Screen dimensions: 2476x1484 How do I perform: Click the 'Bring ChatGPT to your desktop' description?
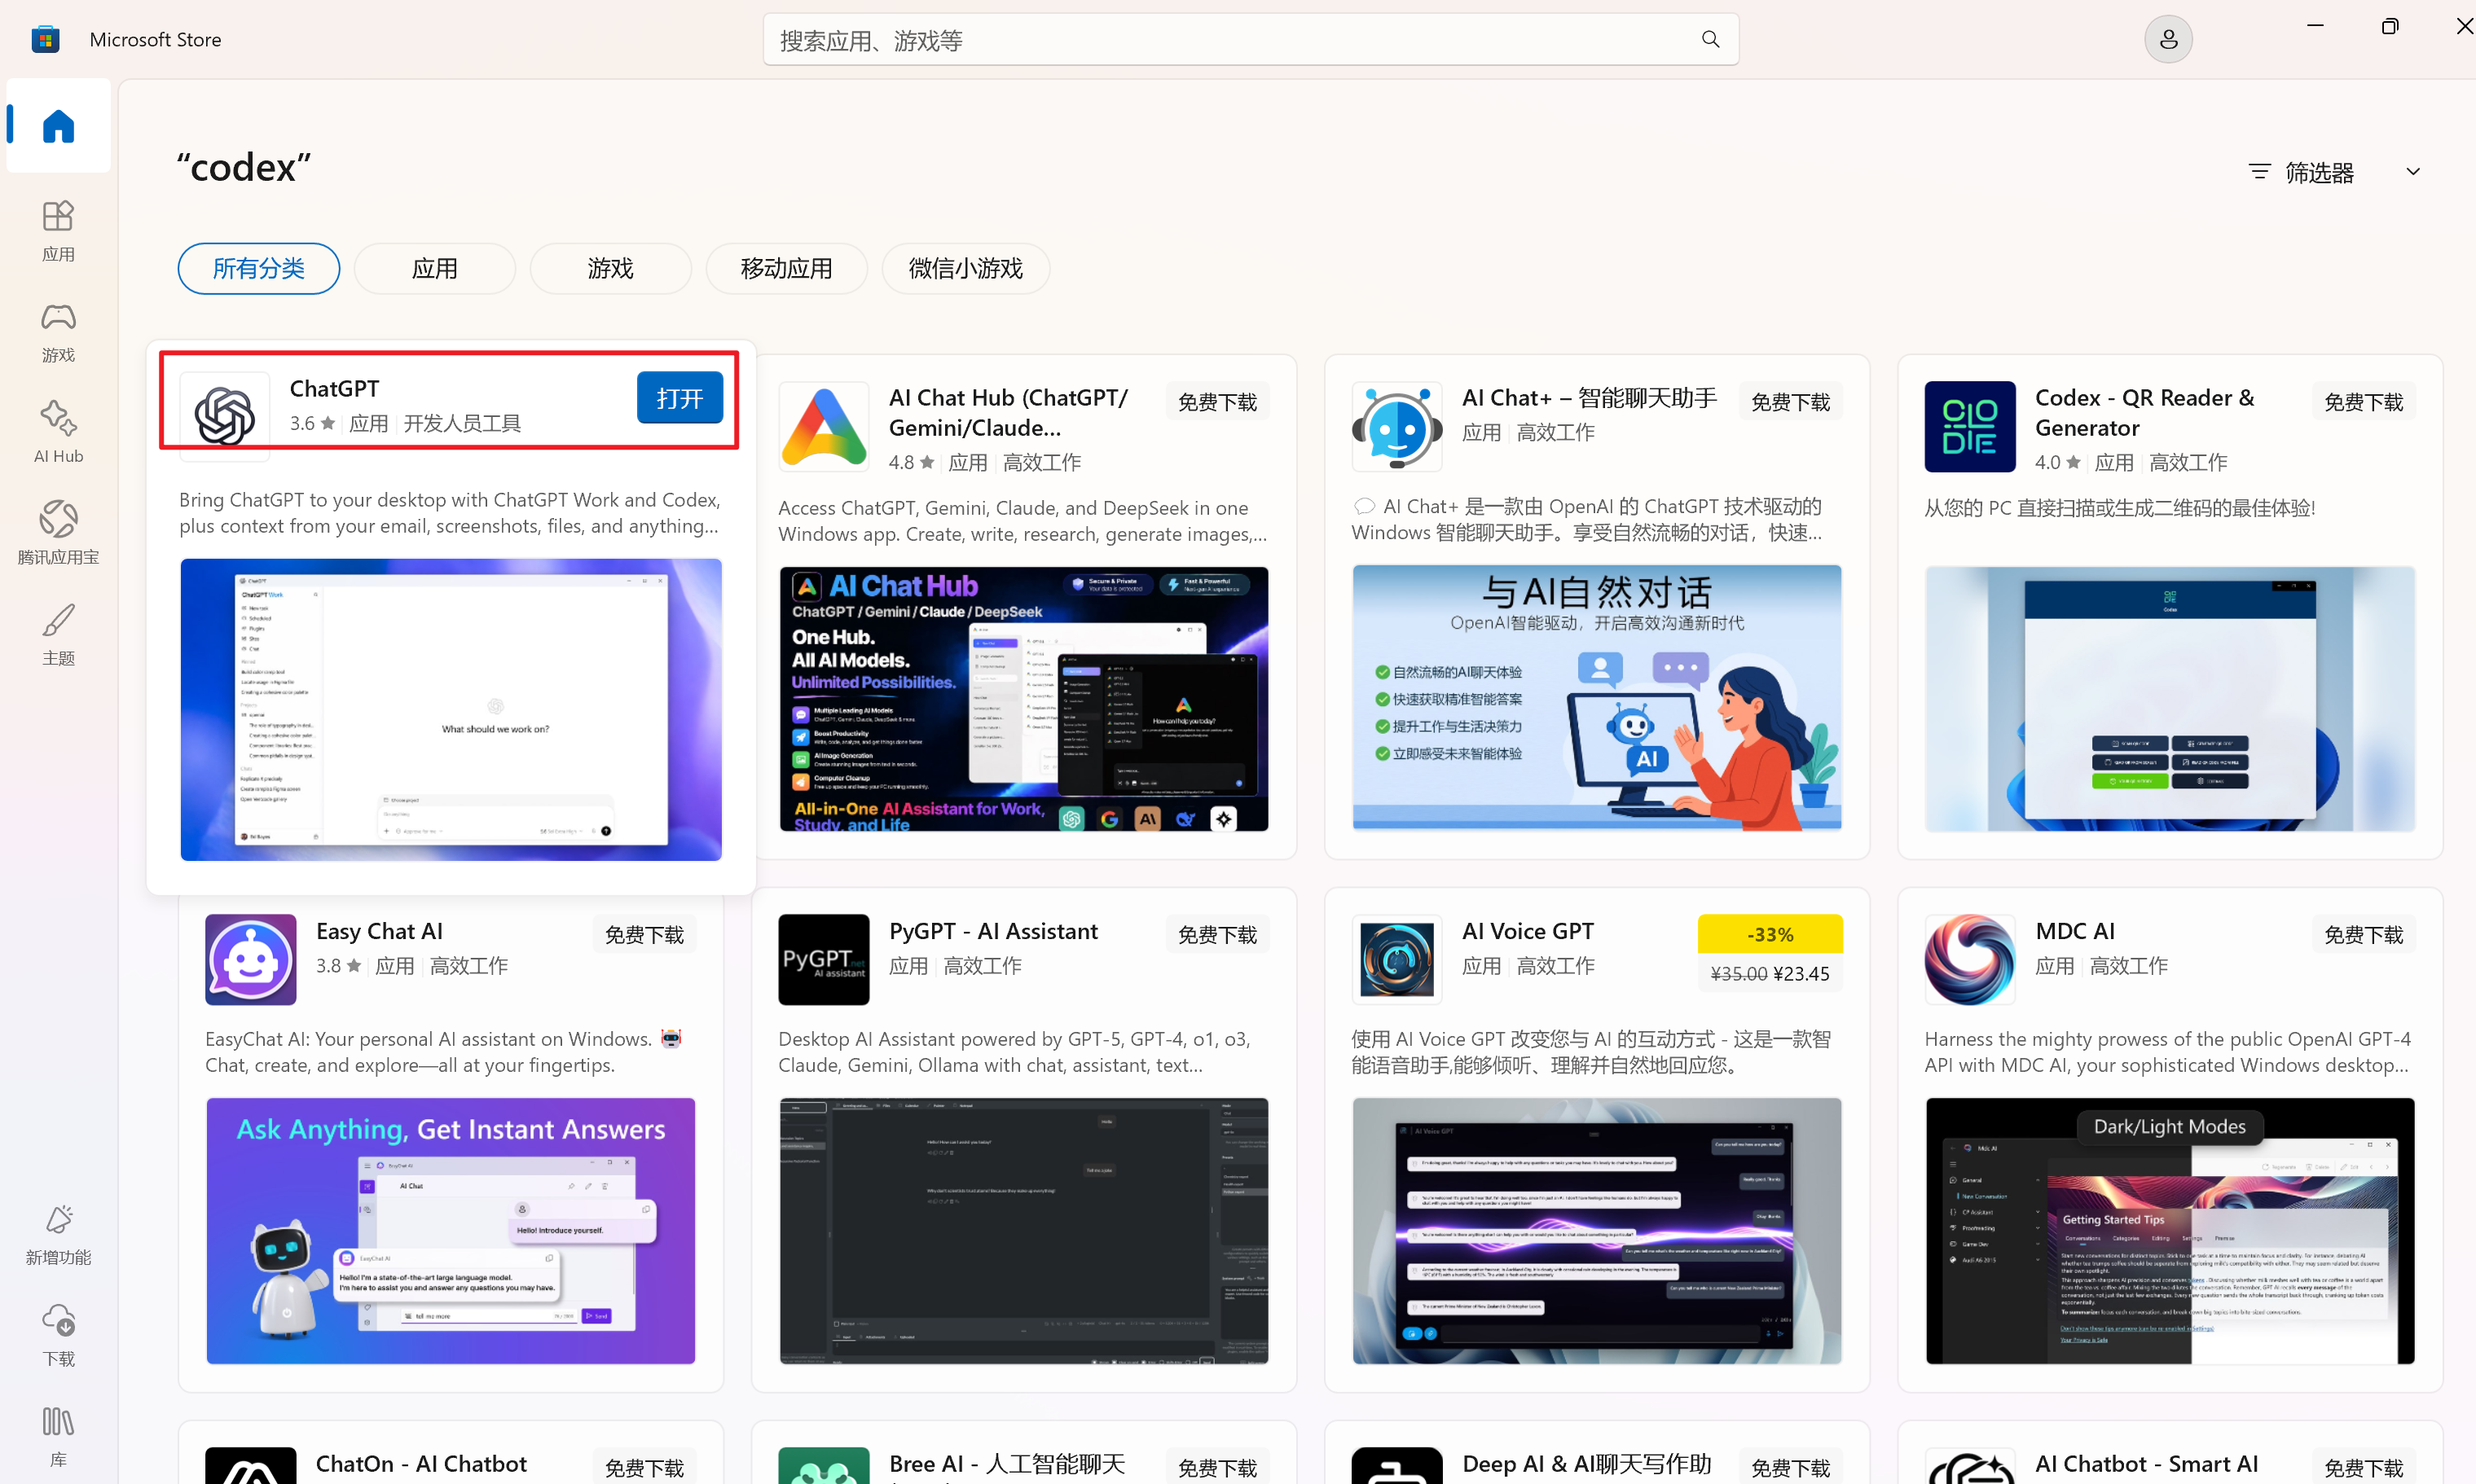[x=450, y=513]
